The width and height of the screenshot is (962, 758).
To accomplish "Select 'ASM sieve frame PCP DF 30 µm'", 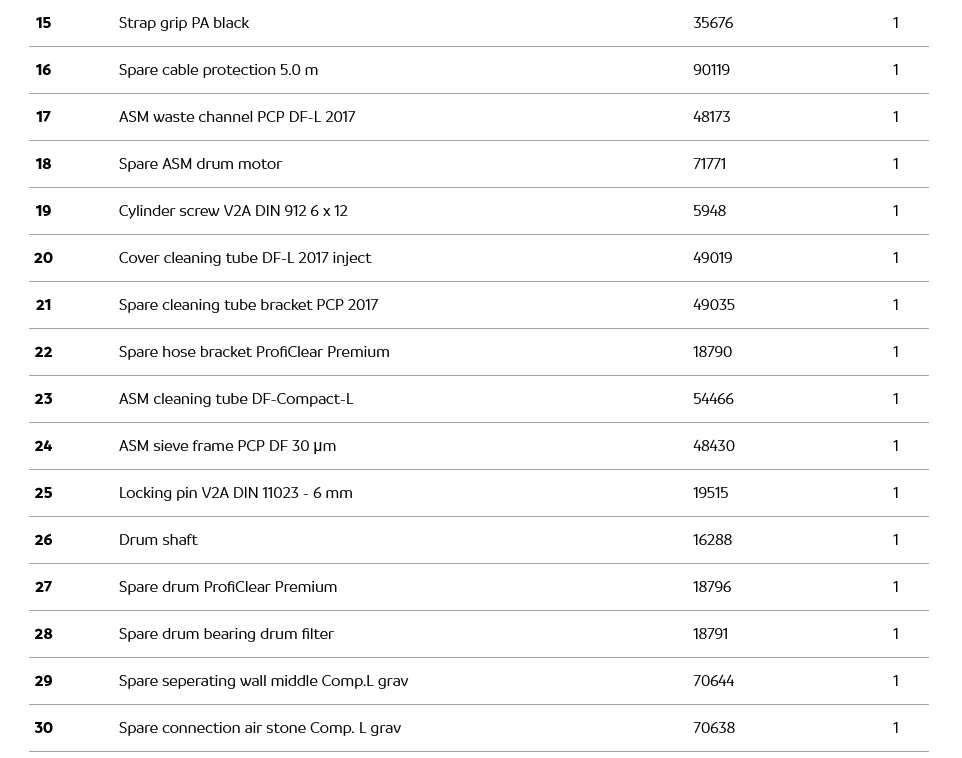I will (227, 446).
